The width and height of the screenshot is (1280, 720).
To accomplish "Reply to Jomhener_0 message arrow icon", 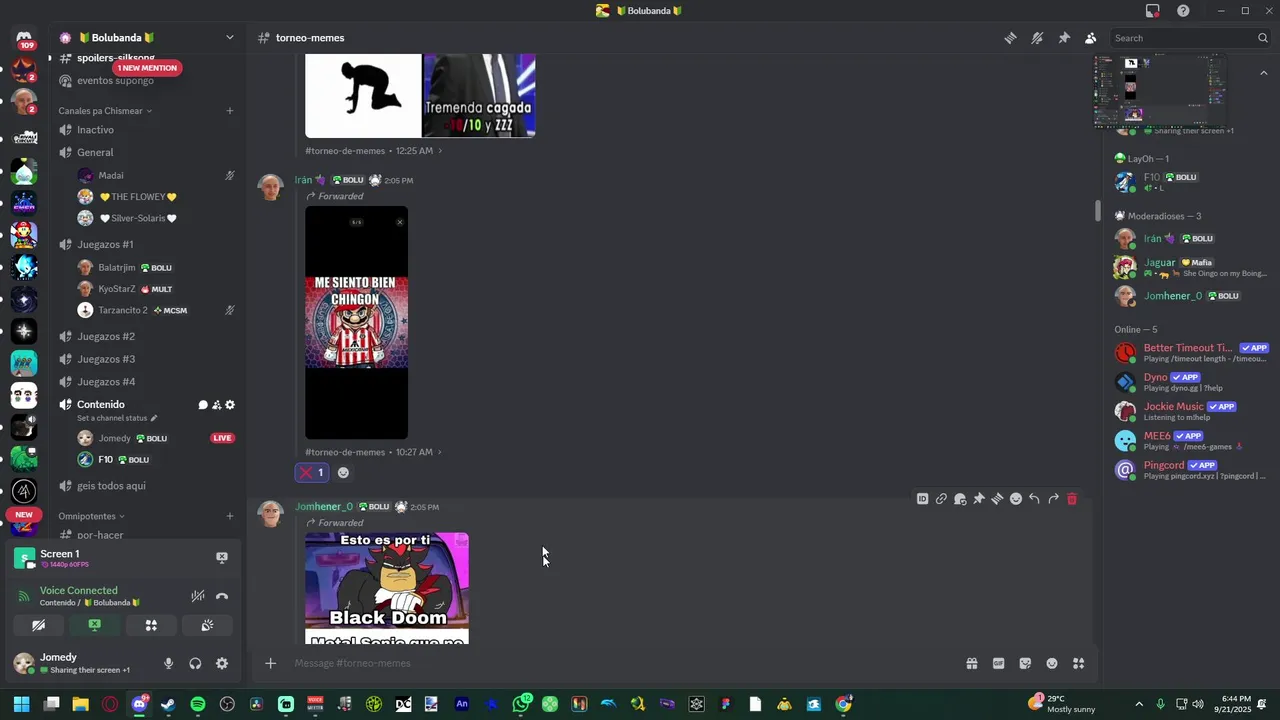I will (x=1034, y=499).
